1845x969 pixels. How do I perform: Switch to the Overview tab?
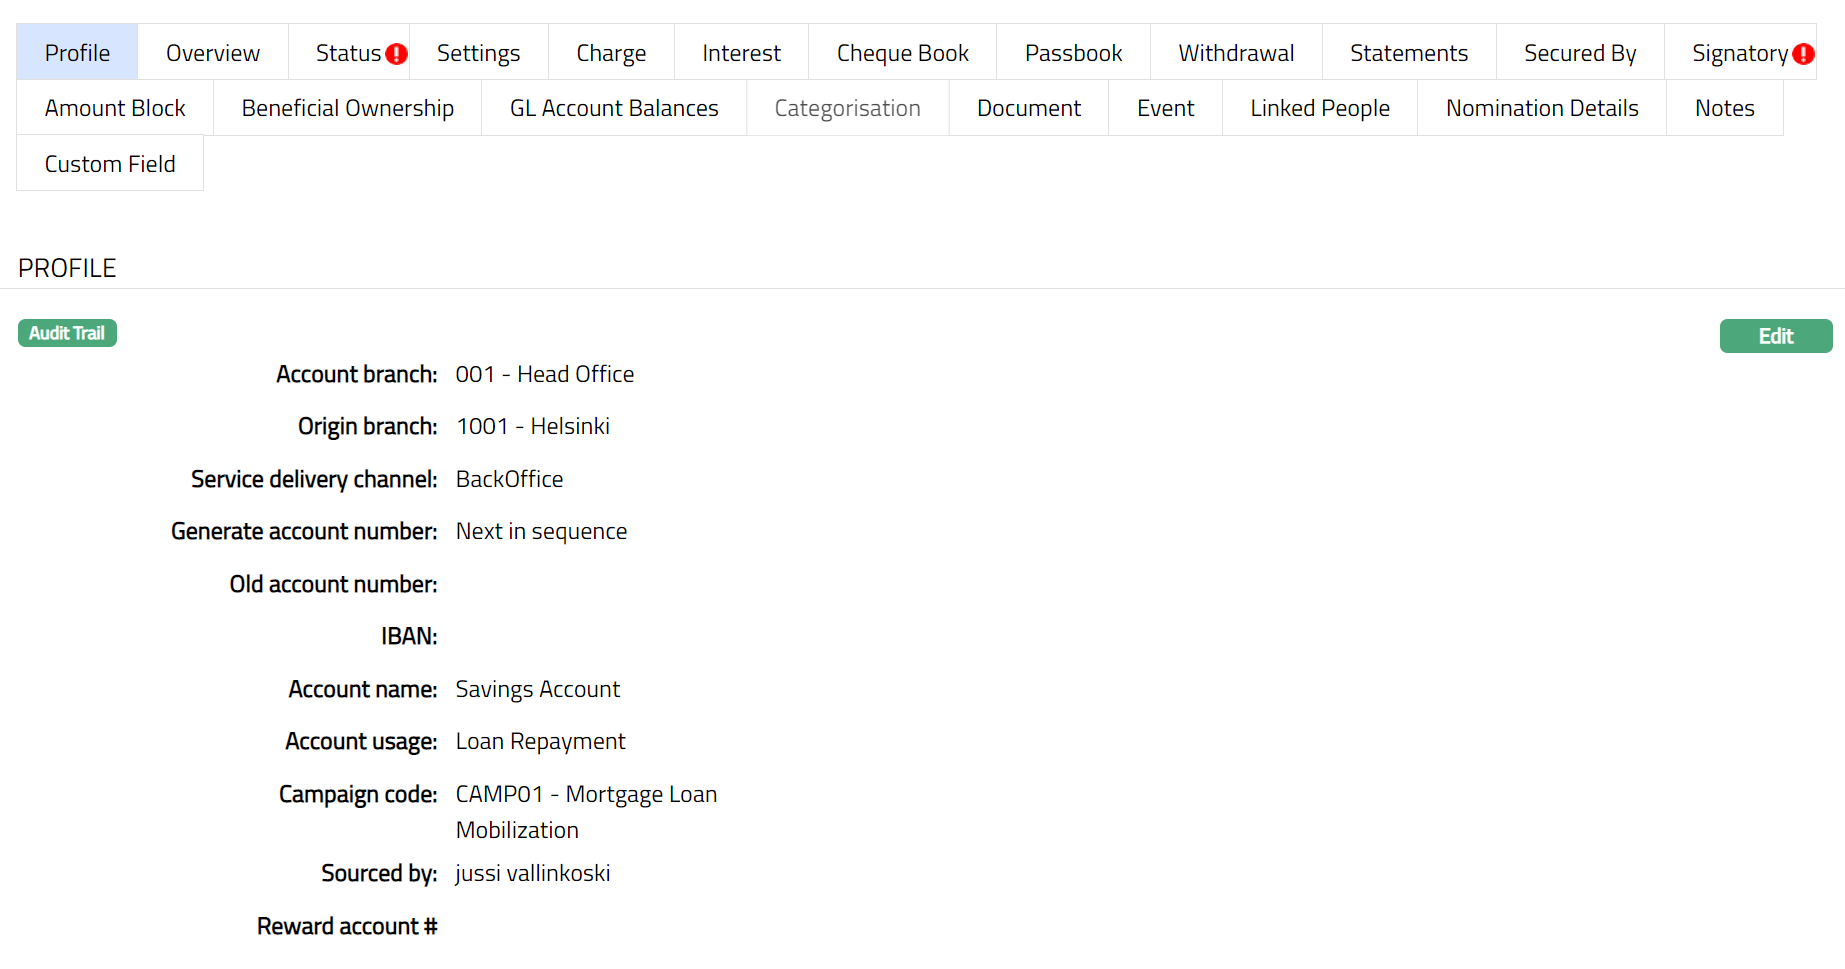tap(212, 53)
